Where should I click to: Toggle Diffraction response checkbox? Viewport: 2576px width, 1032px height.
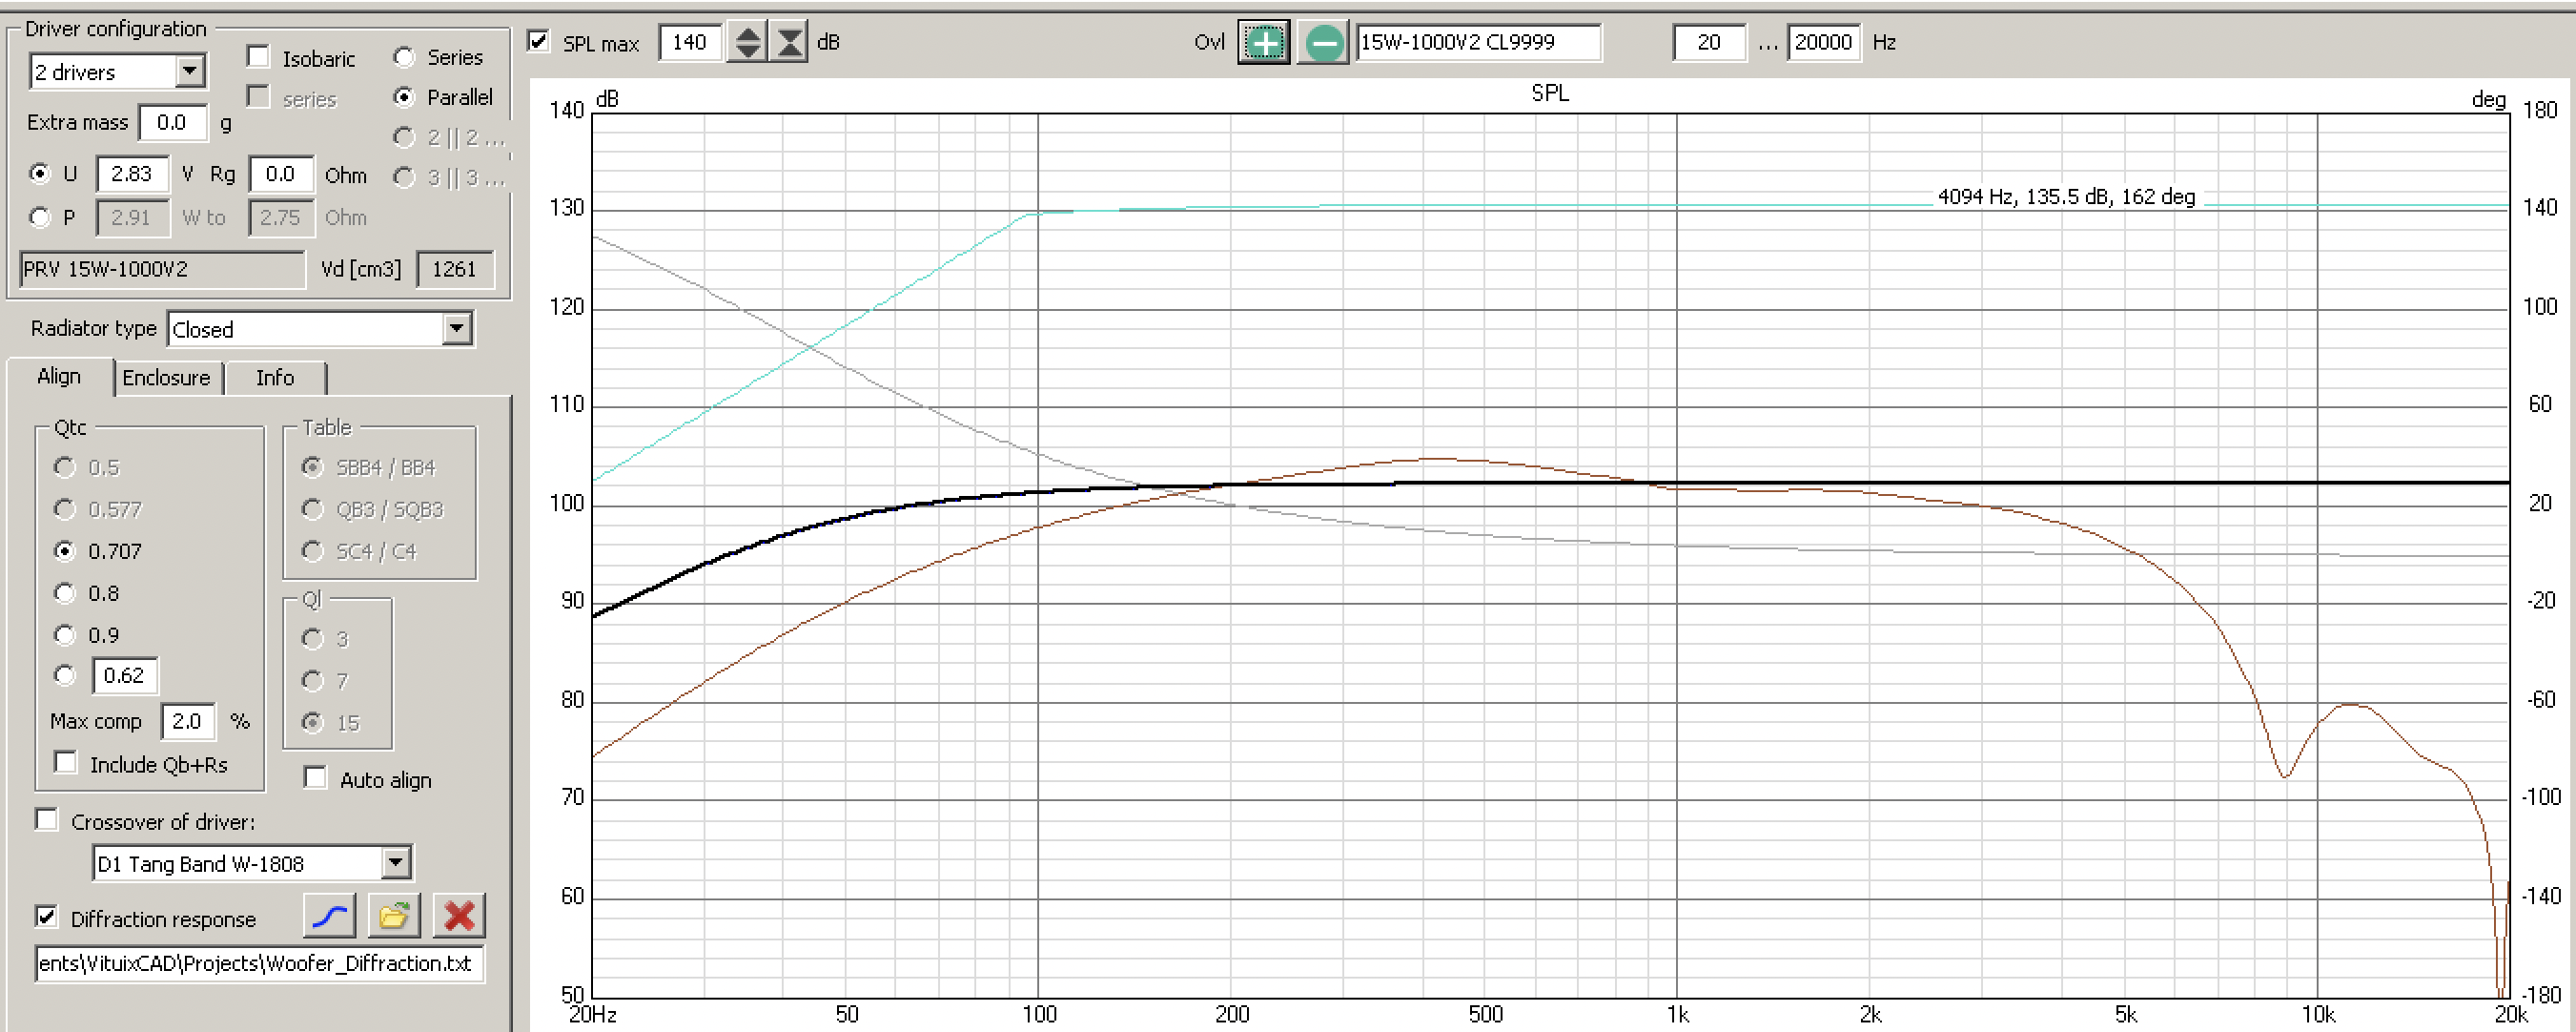point(47,917)
